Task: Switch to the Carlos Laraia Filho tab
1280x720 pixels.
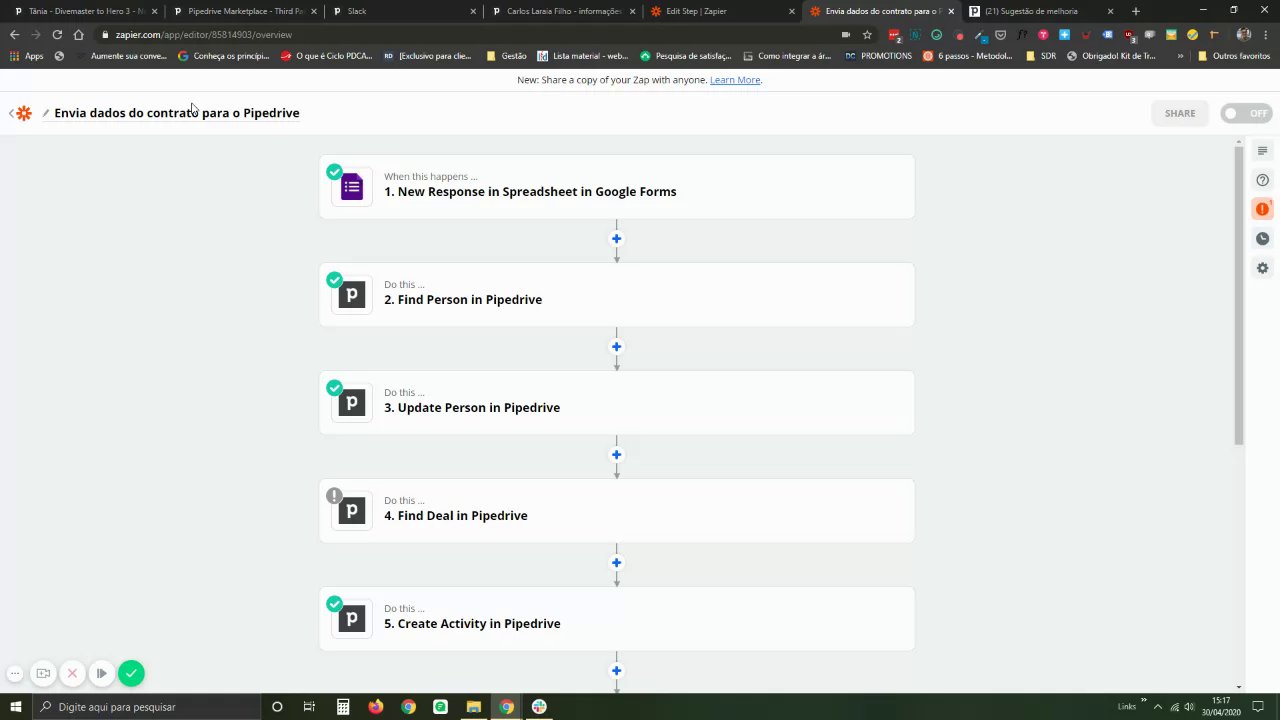Action: pyautogui.click(x=563, y=11)
